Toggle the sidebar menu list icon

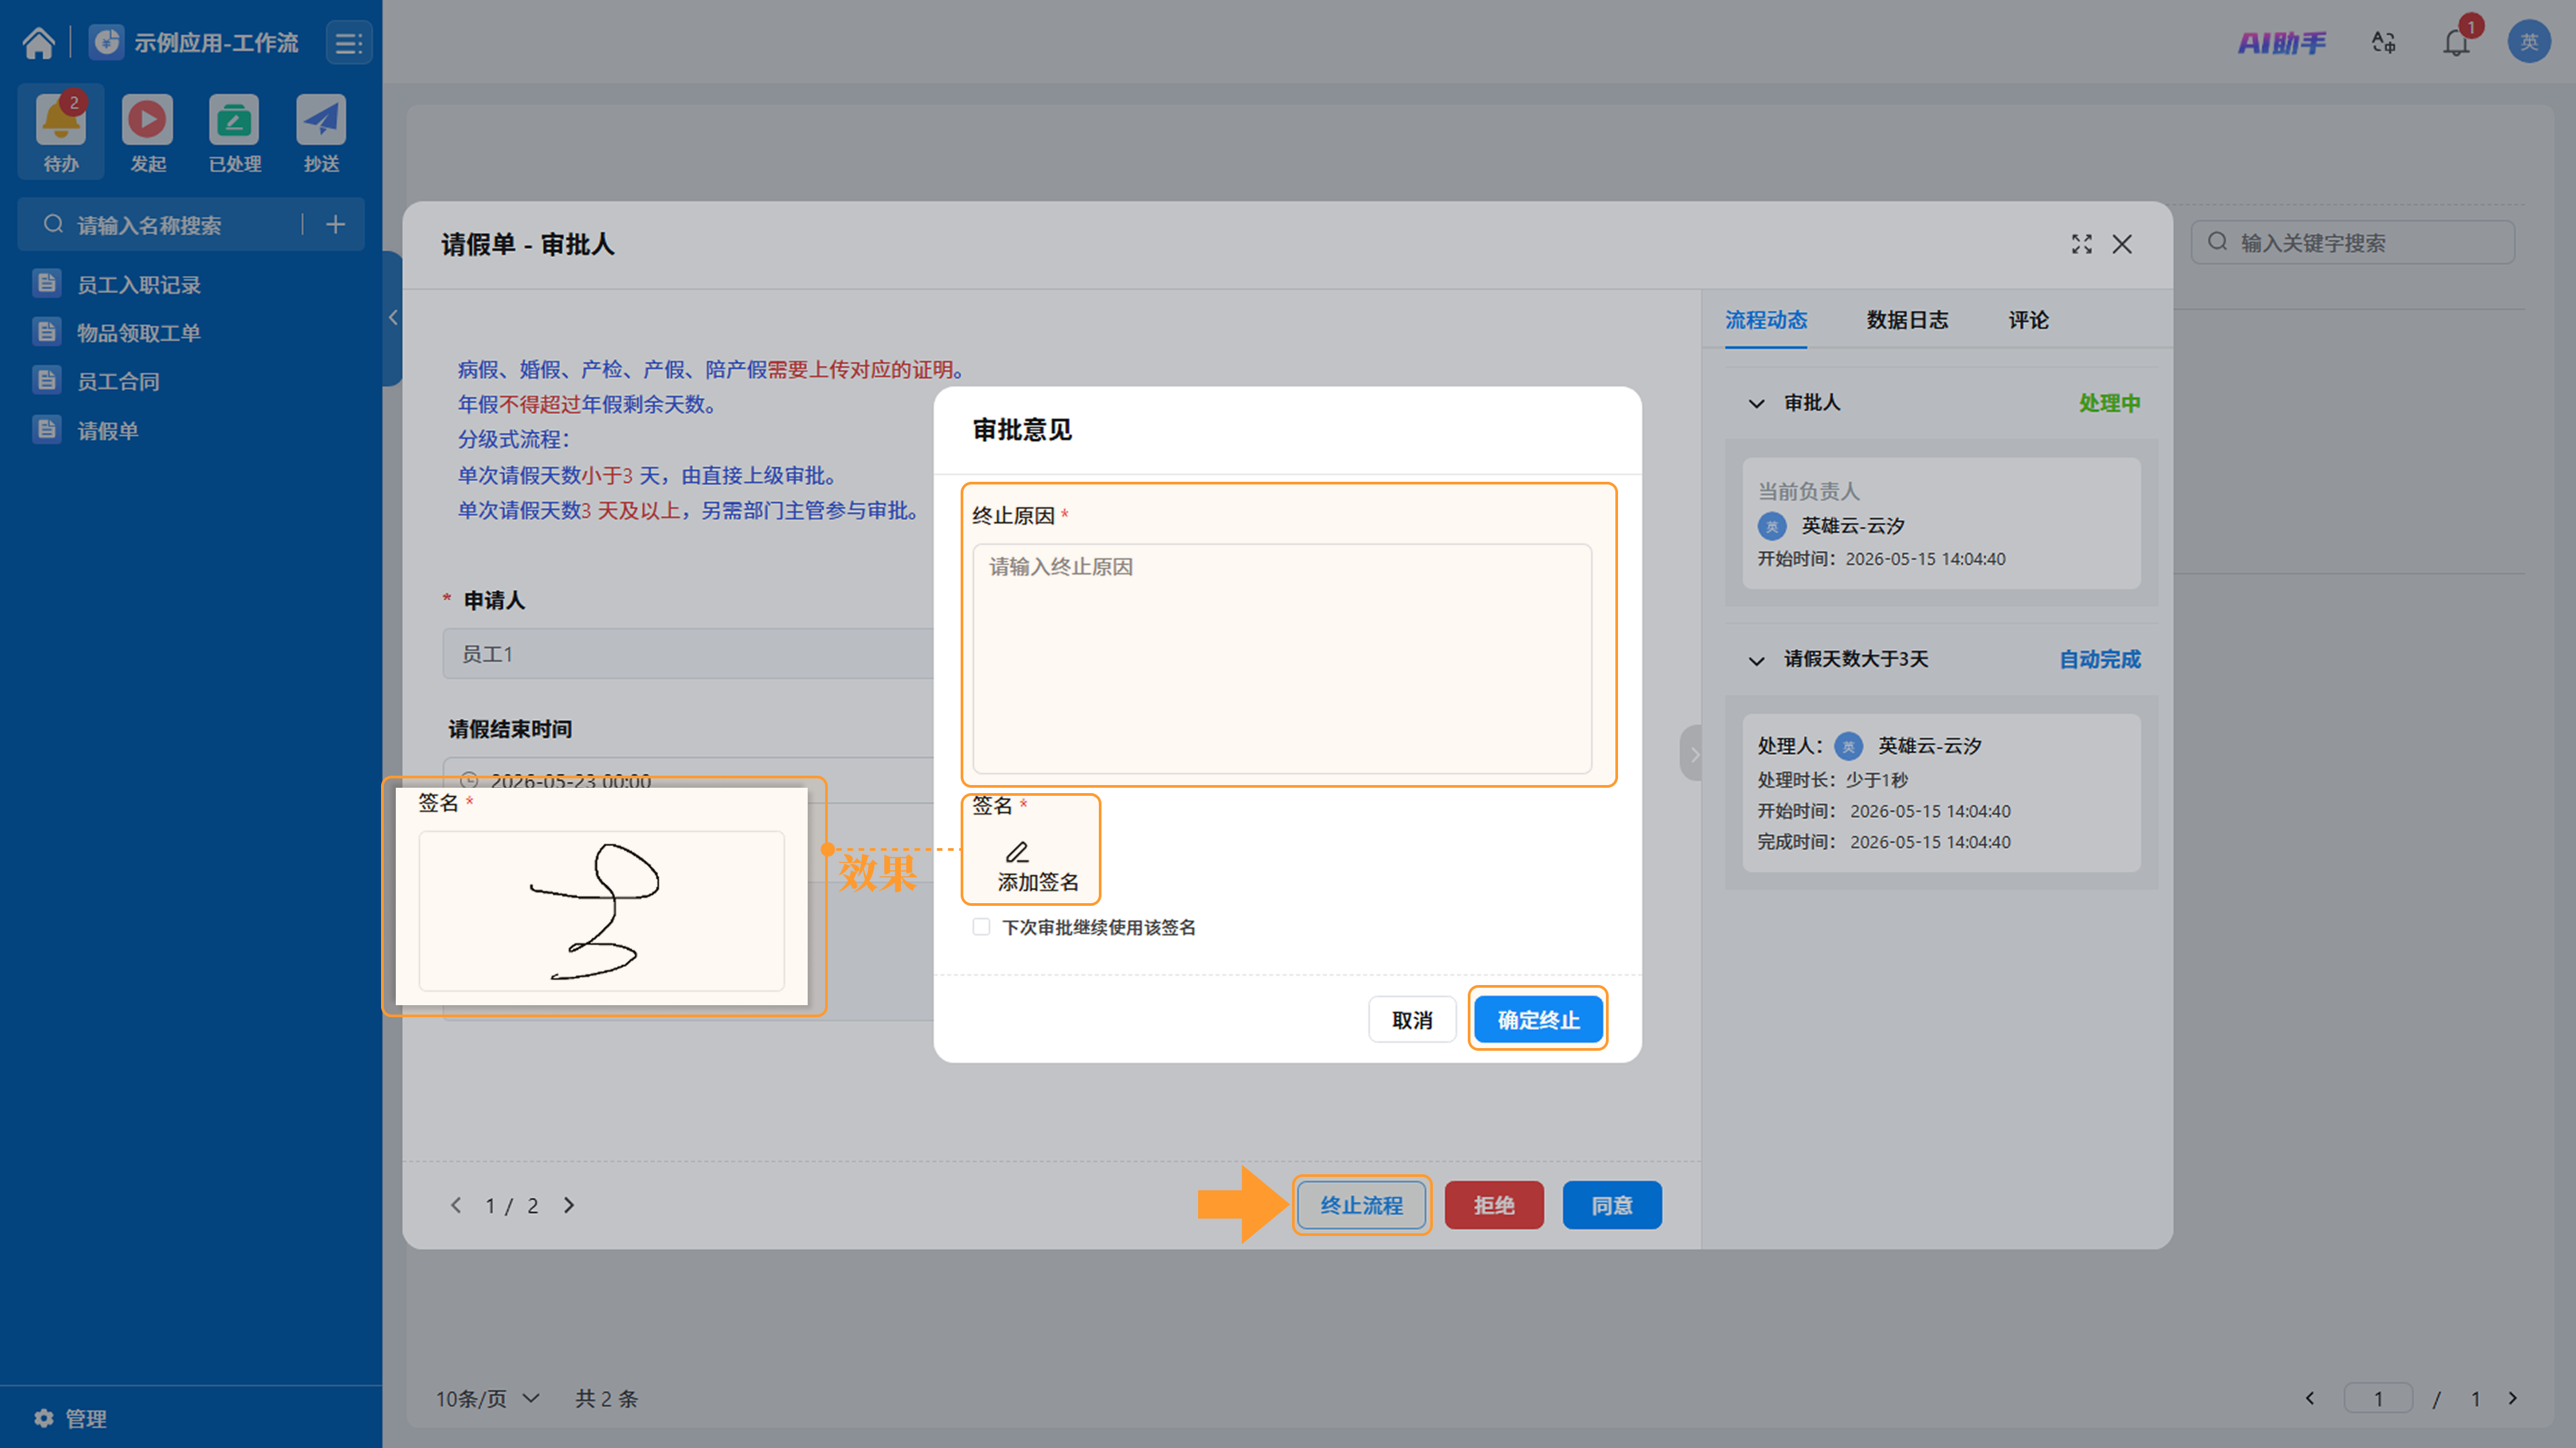pyautogui.click(x=348, y=43)
